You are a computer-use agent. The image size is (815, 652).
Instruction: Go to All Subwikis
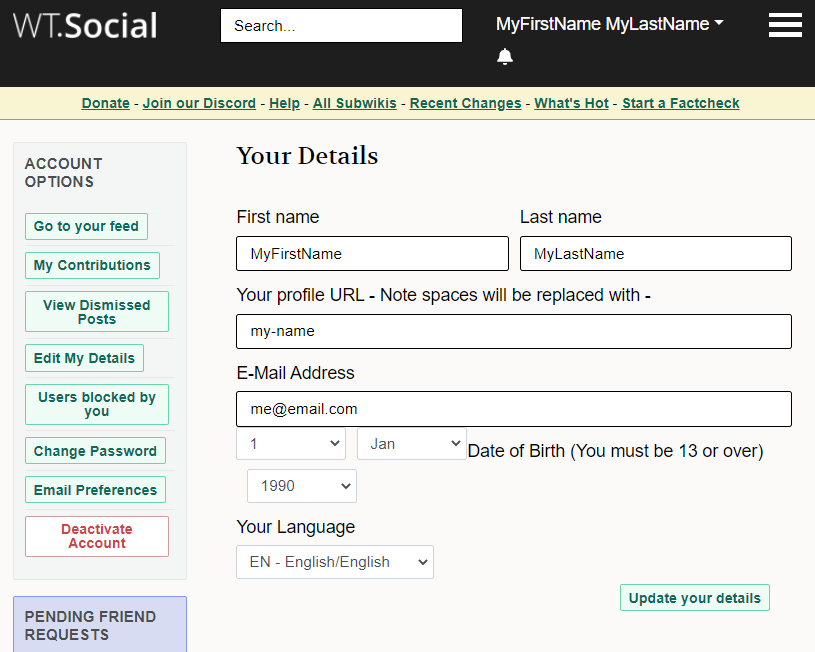coord(354,103)
